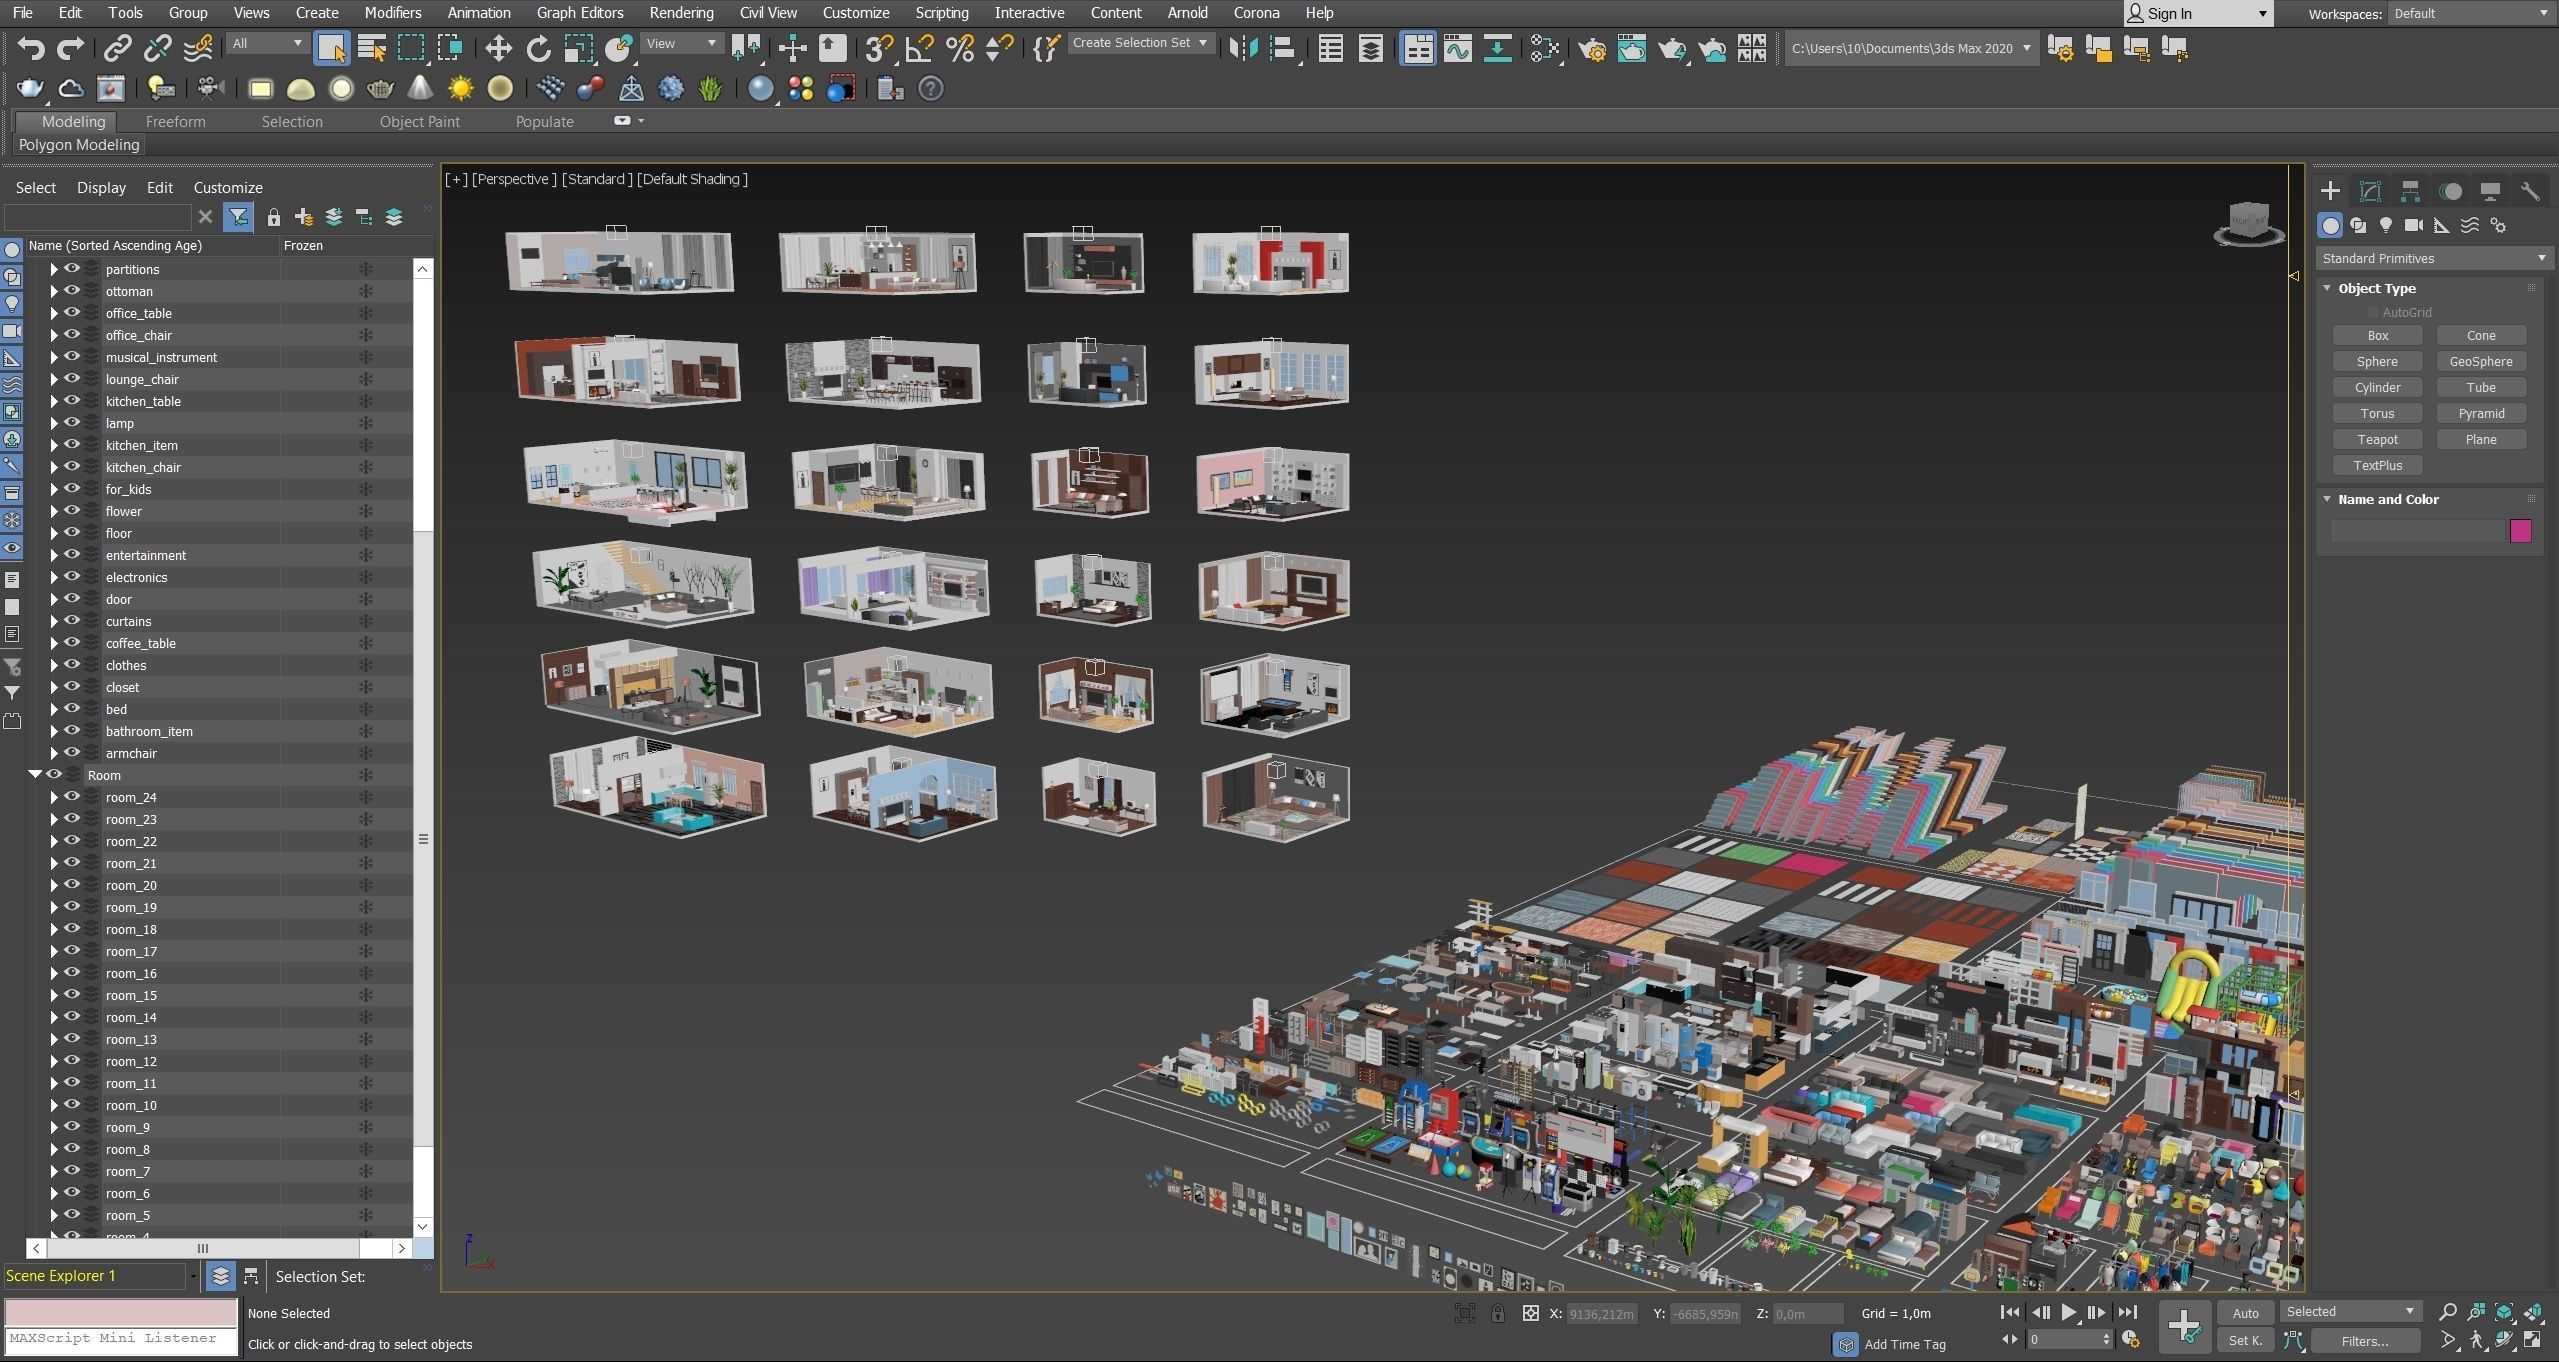Activate the Select and Rotate tool
This screenshot has width=2559, height=1362.
coord(538,48)
